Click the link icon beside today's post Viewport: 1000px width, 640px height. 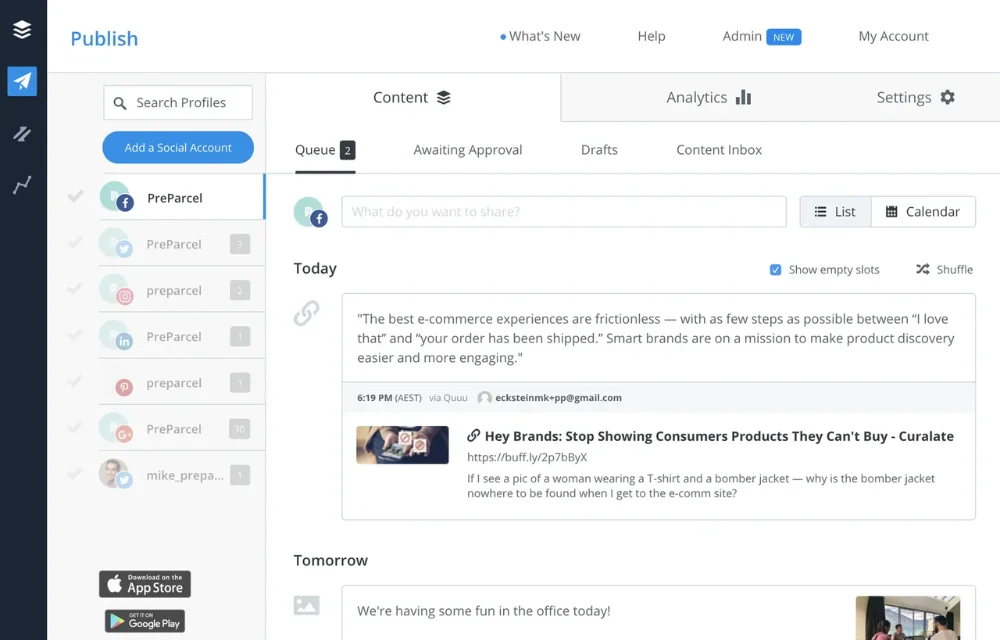point(306,313)
